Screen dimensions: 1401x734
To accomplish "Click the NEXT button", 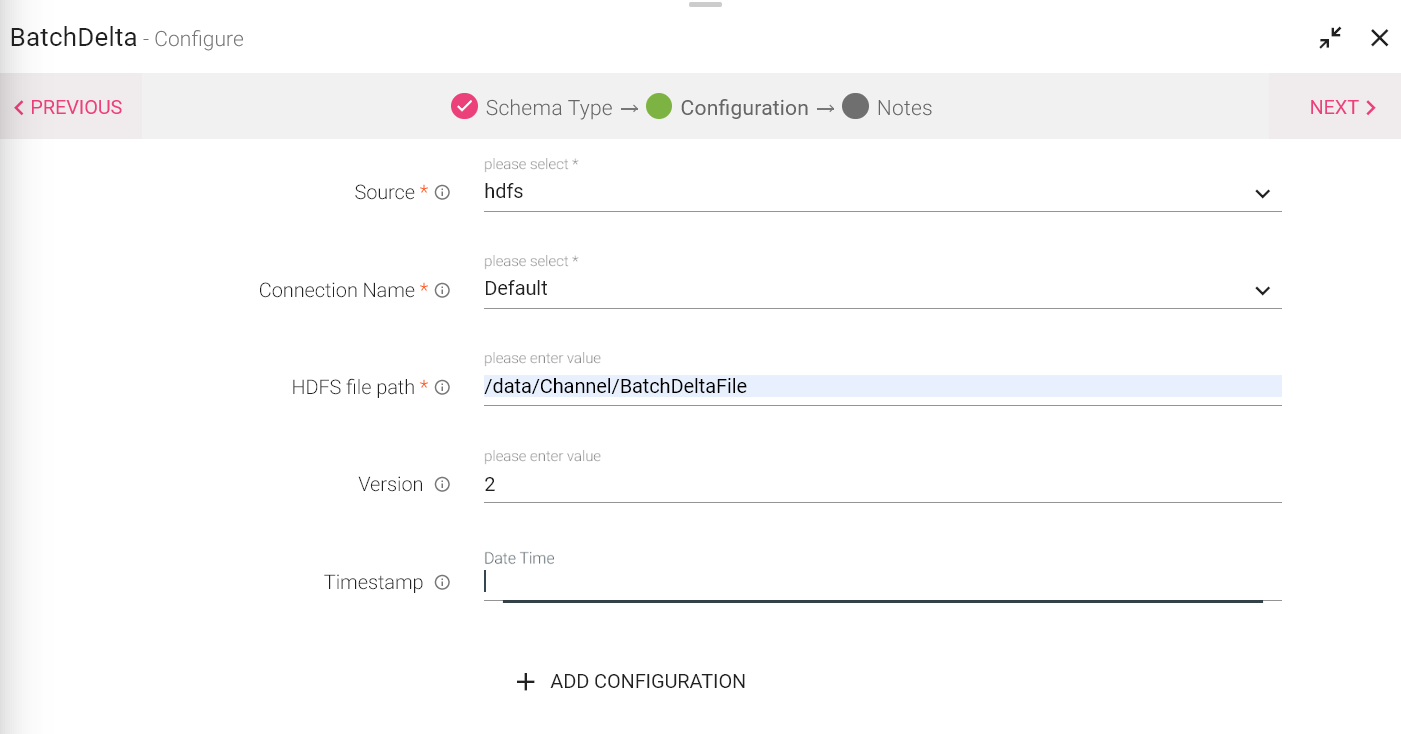I will 1342,108.
